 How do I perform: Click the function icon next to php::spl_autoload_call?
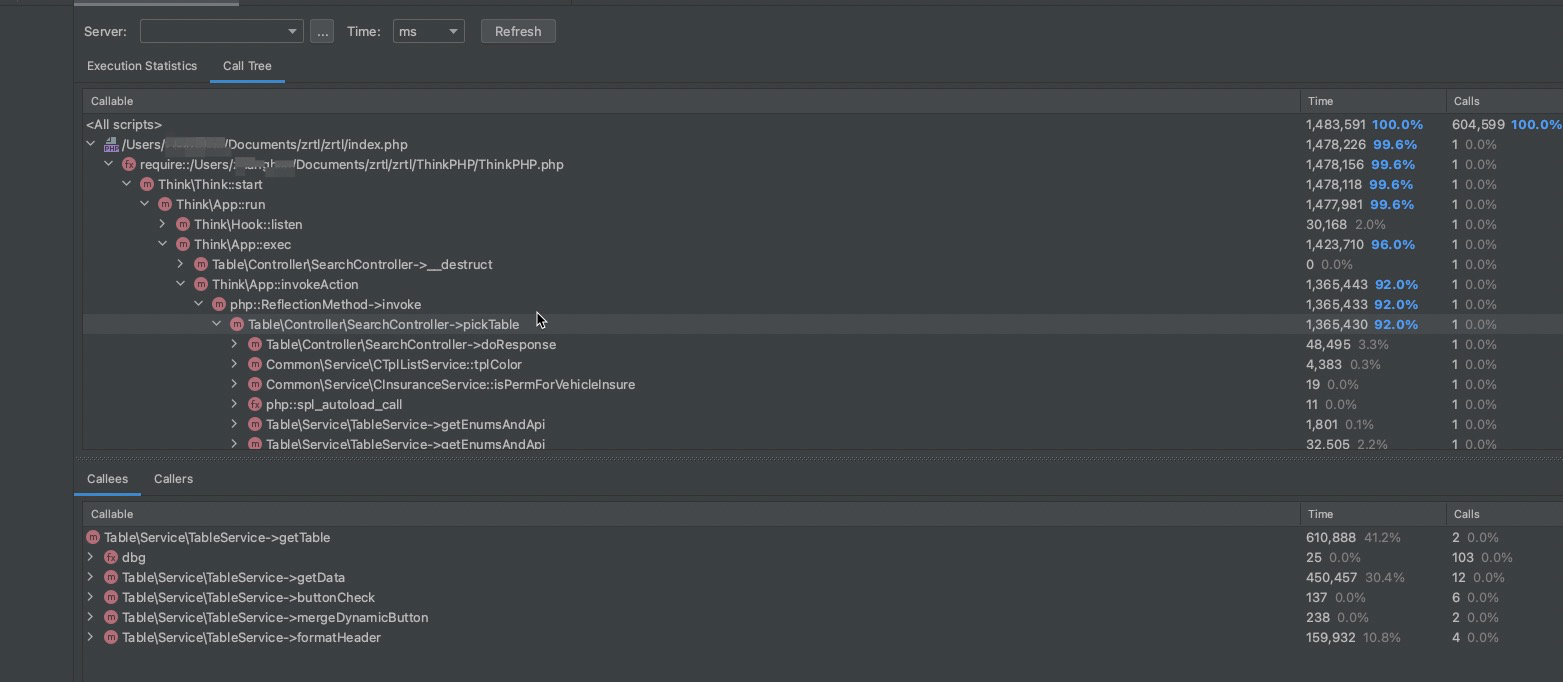click(255, 405)
